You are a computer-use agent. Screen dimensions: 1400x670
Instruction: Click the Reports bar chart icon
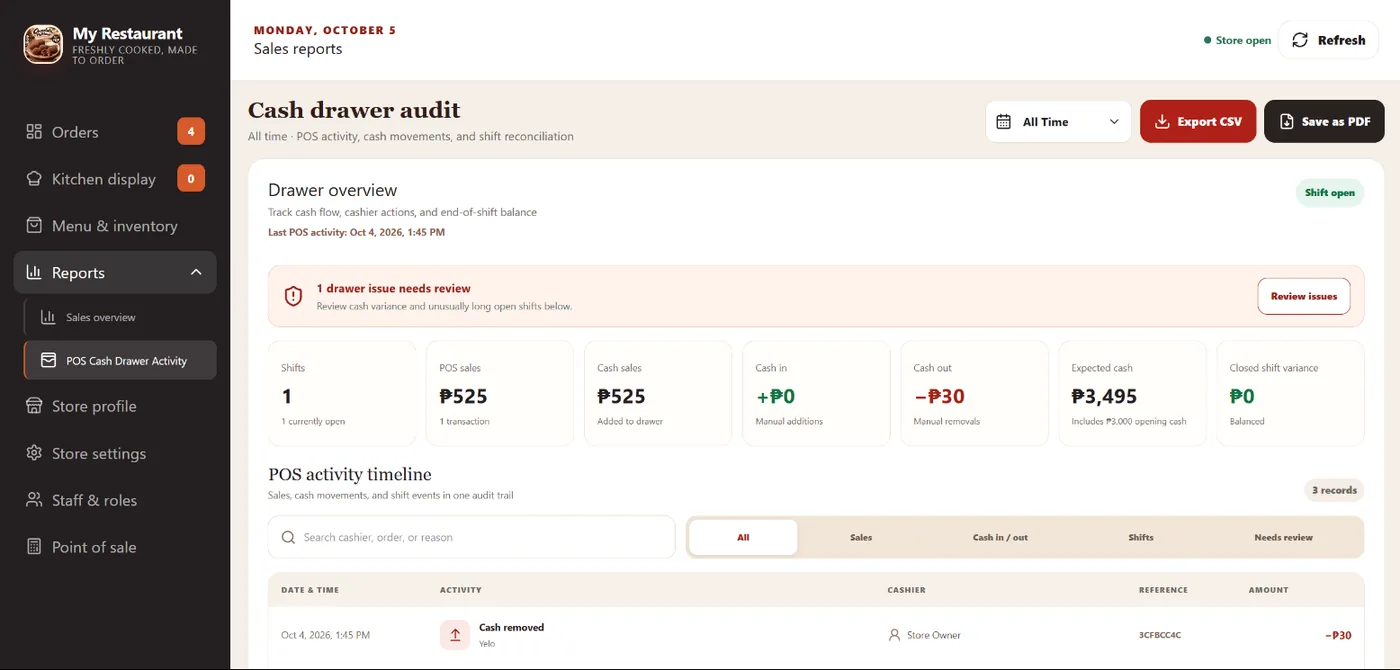[x=34, y=272]
